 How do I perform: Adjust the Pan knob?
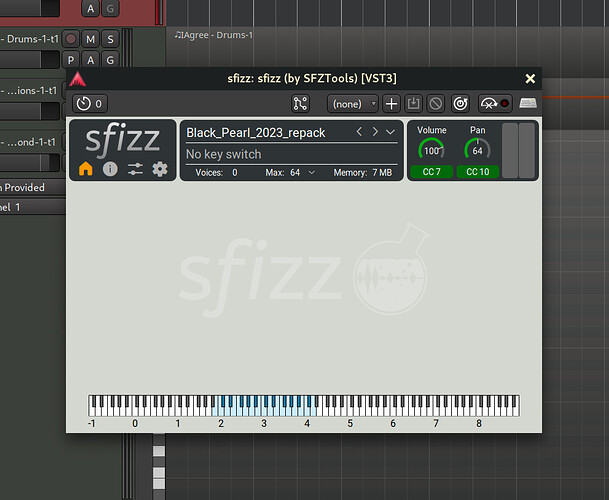click(477, 150)
